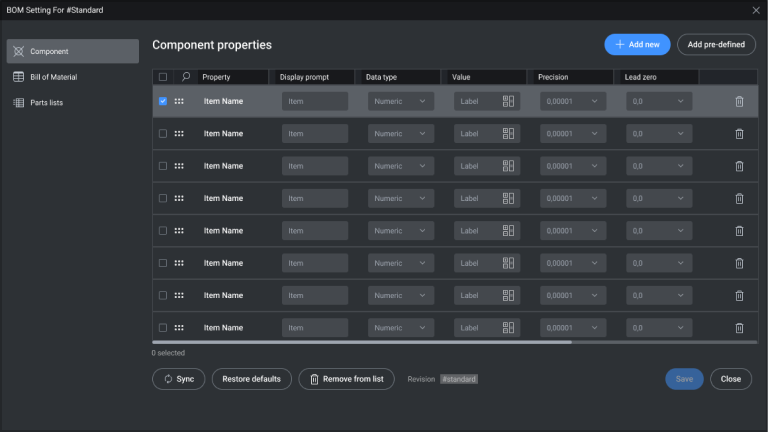Click the trash icon in the fifth row

[x=739, y=231]
